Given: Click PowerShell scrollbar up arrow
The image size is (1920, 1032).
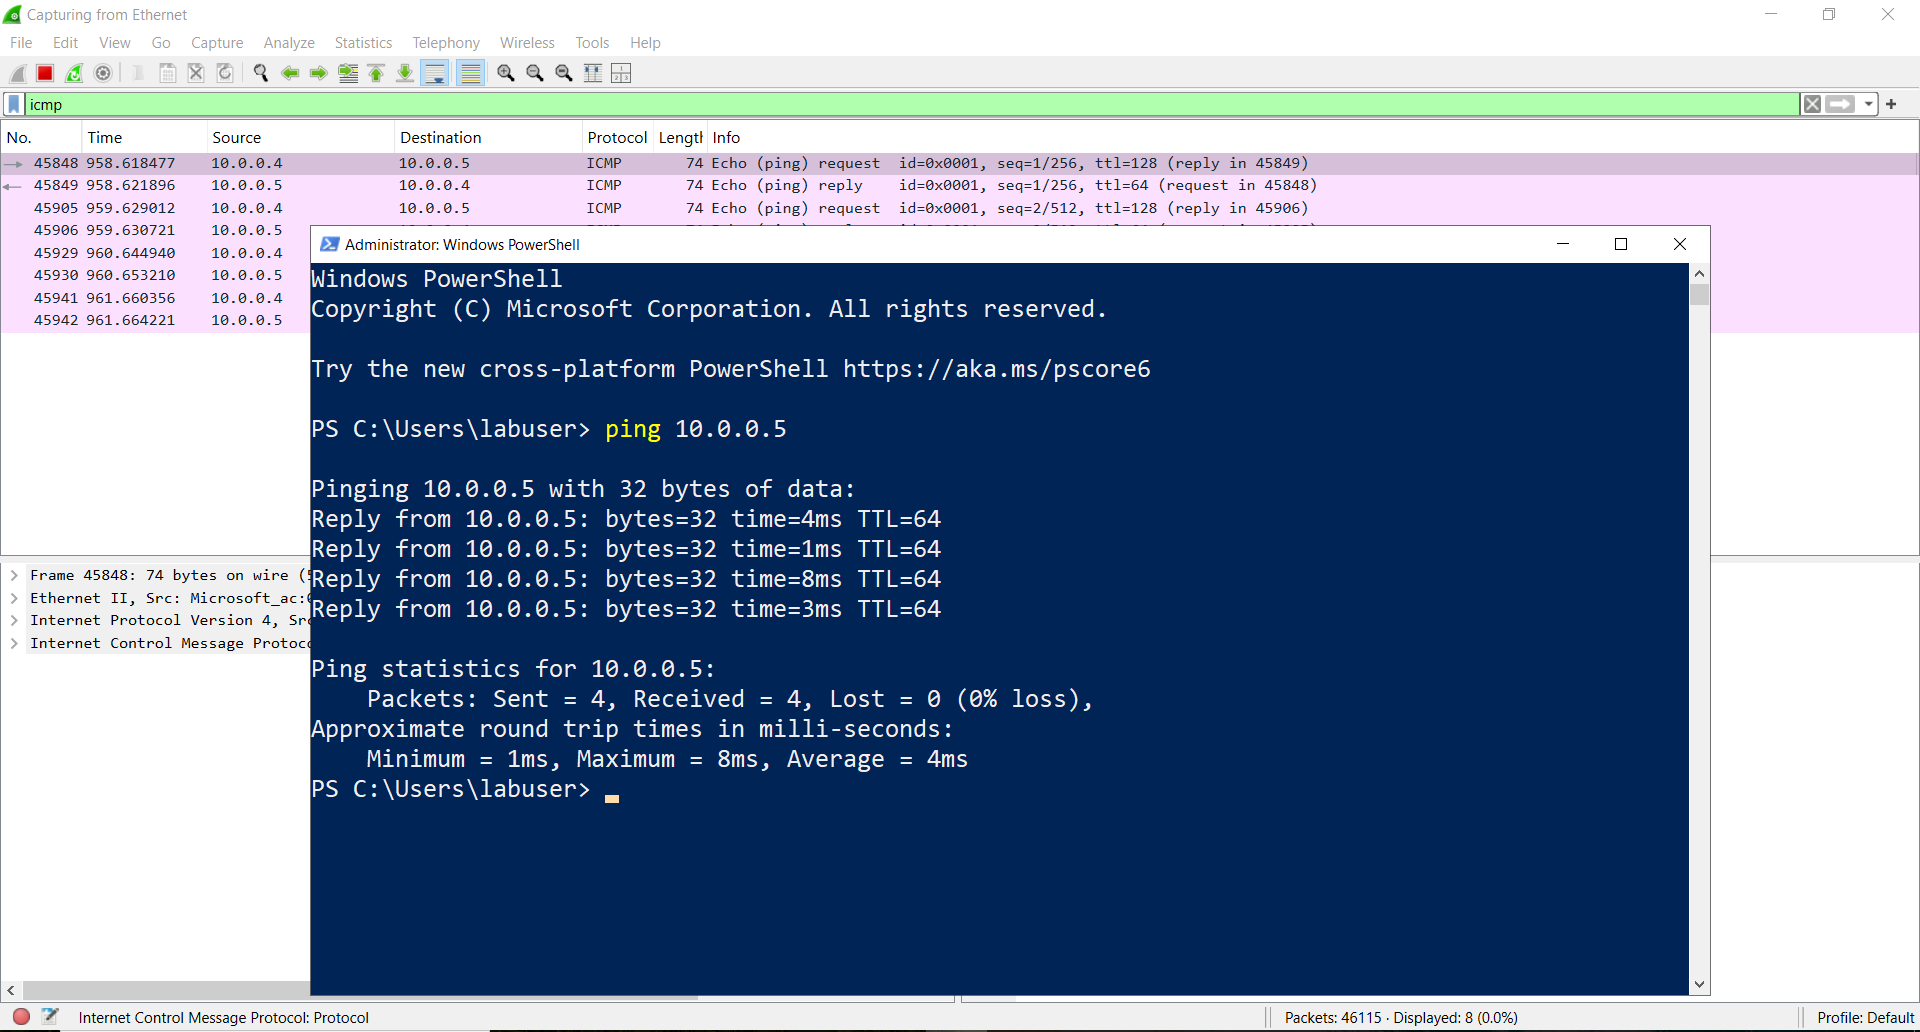Looking at the screenshot, I should click(x=1699, y=273).
